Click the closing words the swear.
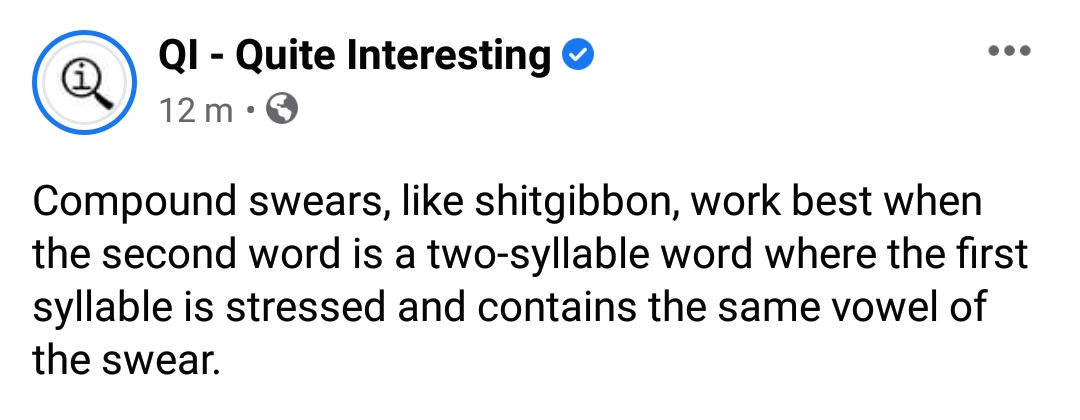The height and width of the screenshot is (420, 1080). click(x=126, y=359)
